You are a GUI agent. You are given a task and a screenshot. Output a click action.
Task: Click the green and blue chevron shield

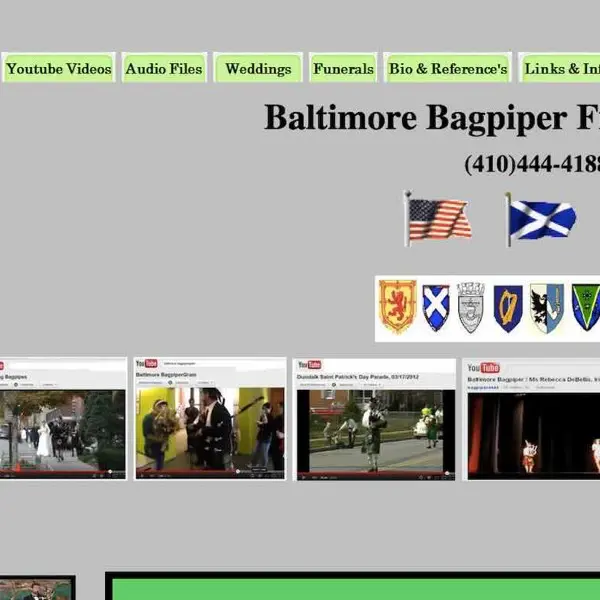tap(586, 307)
